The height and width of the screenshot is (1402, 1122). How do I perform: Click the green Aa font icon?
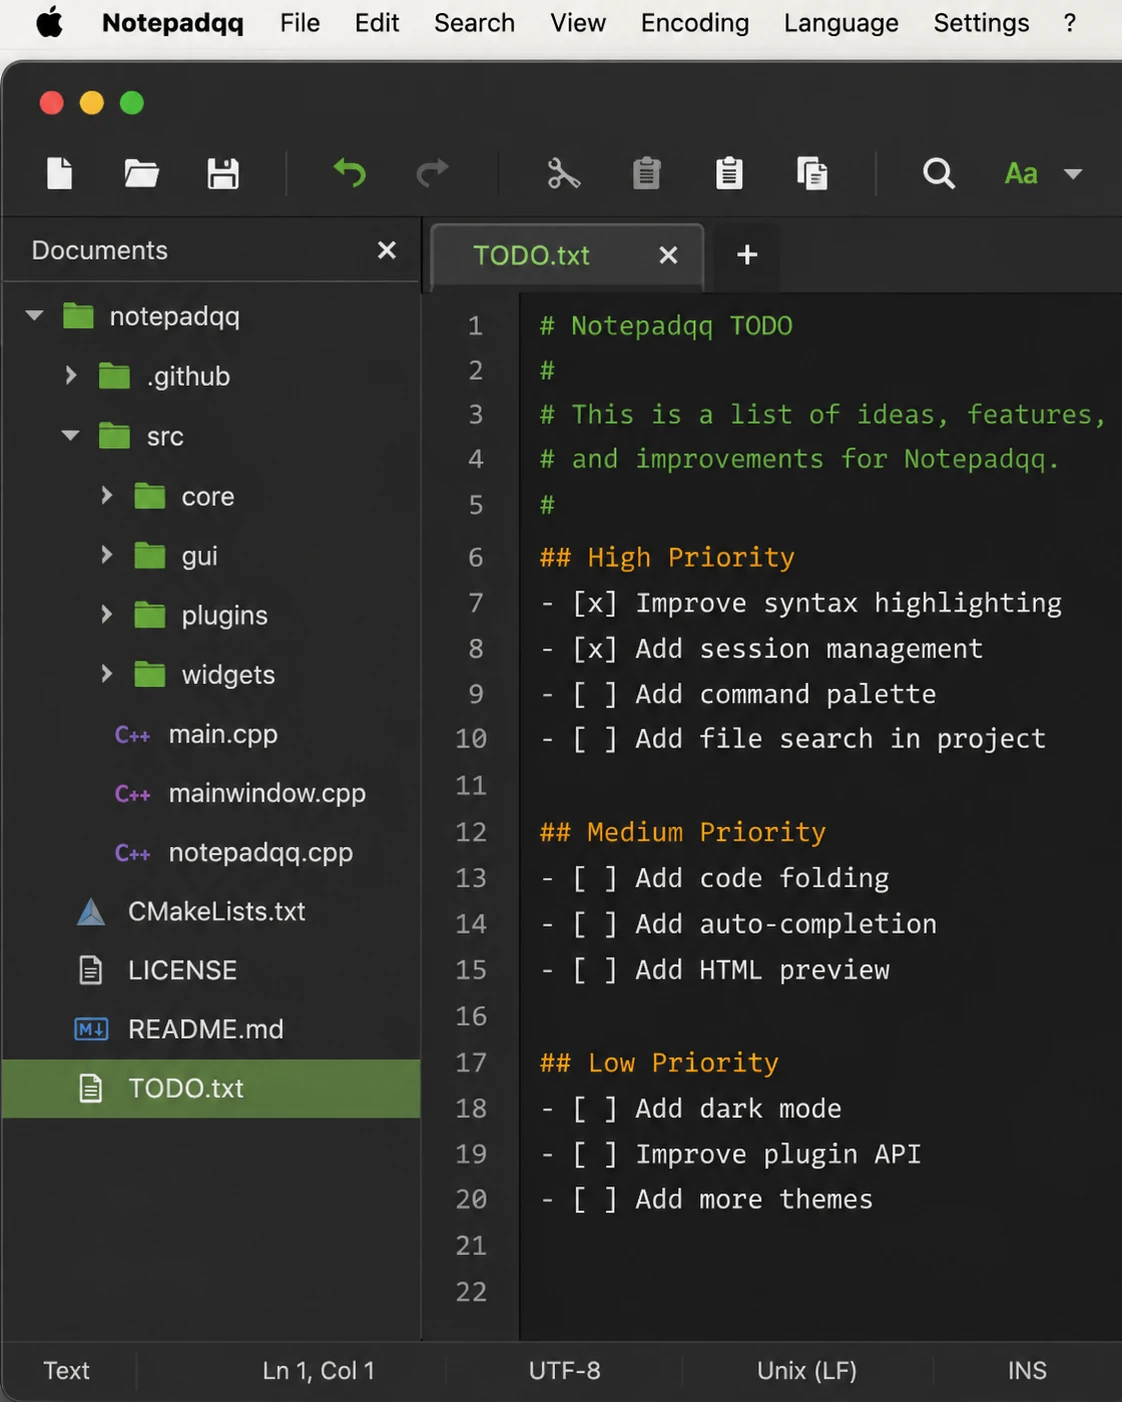click(x=1021, y=174)
